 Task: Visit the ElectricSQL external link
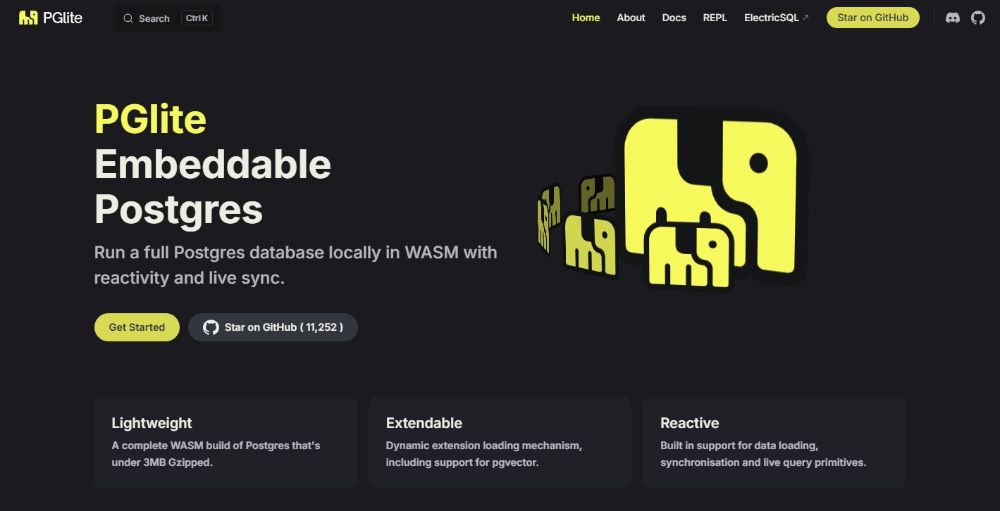pos(776,18)
